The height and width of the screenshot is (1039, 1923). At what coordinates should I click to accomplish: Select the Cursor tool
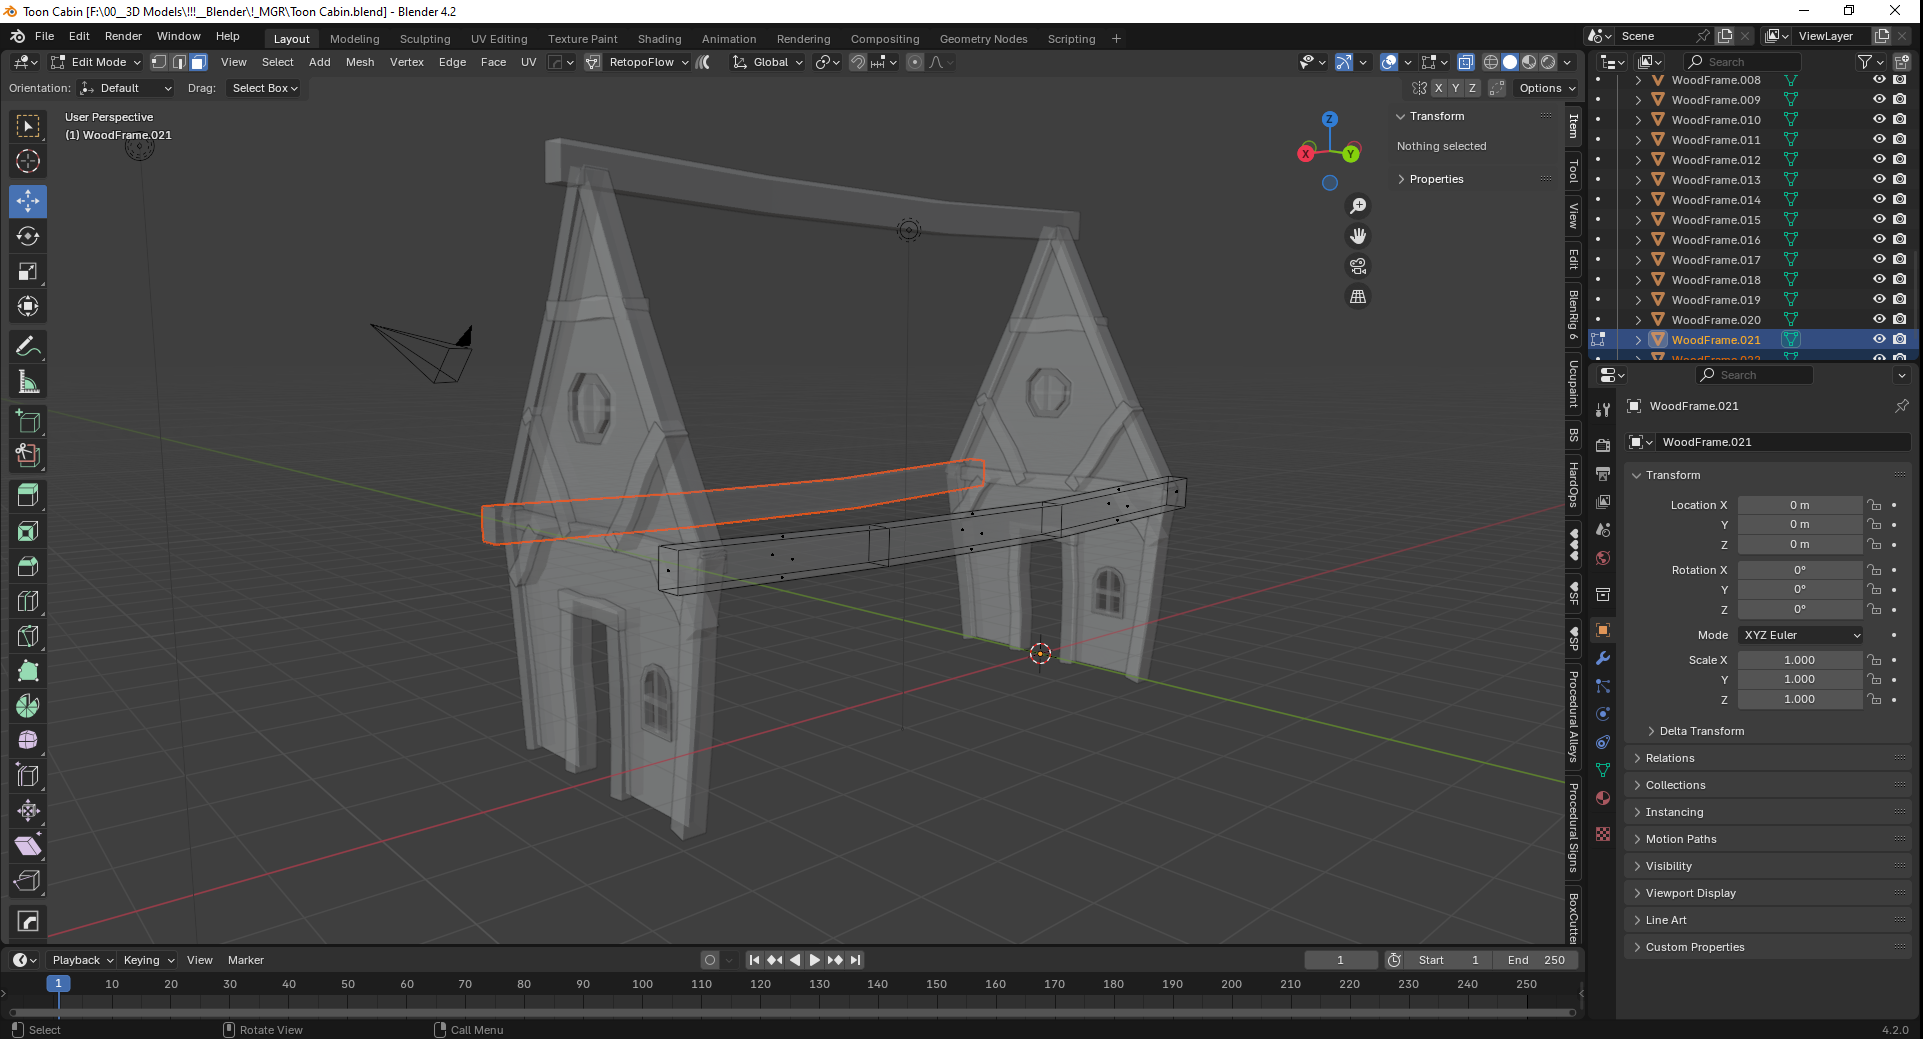pyautogui.click(x=28, y=161)
